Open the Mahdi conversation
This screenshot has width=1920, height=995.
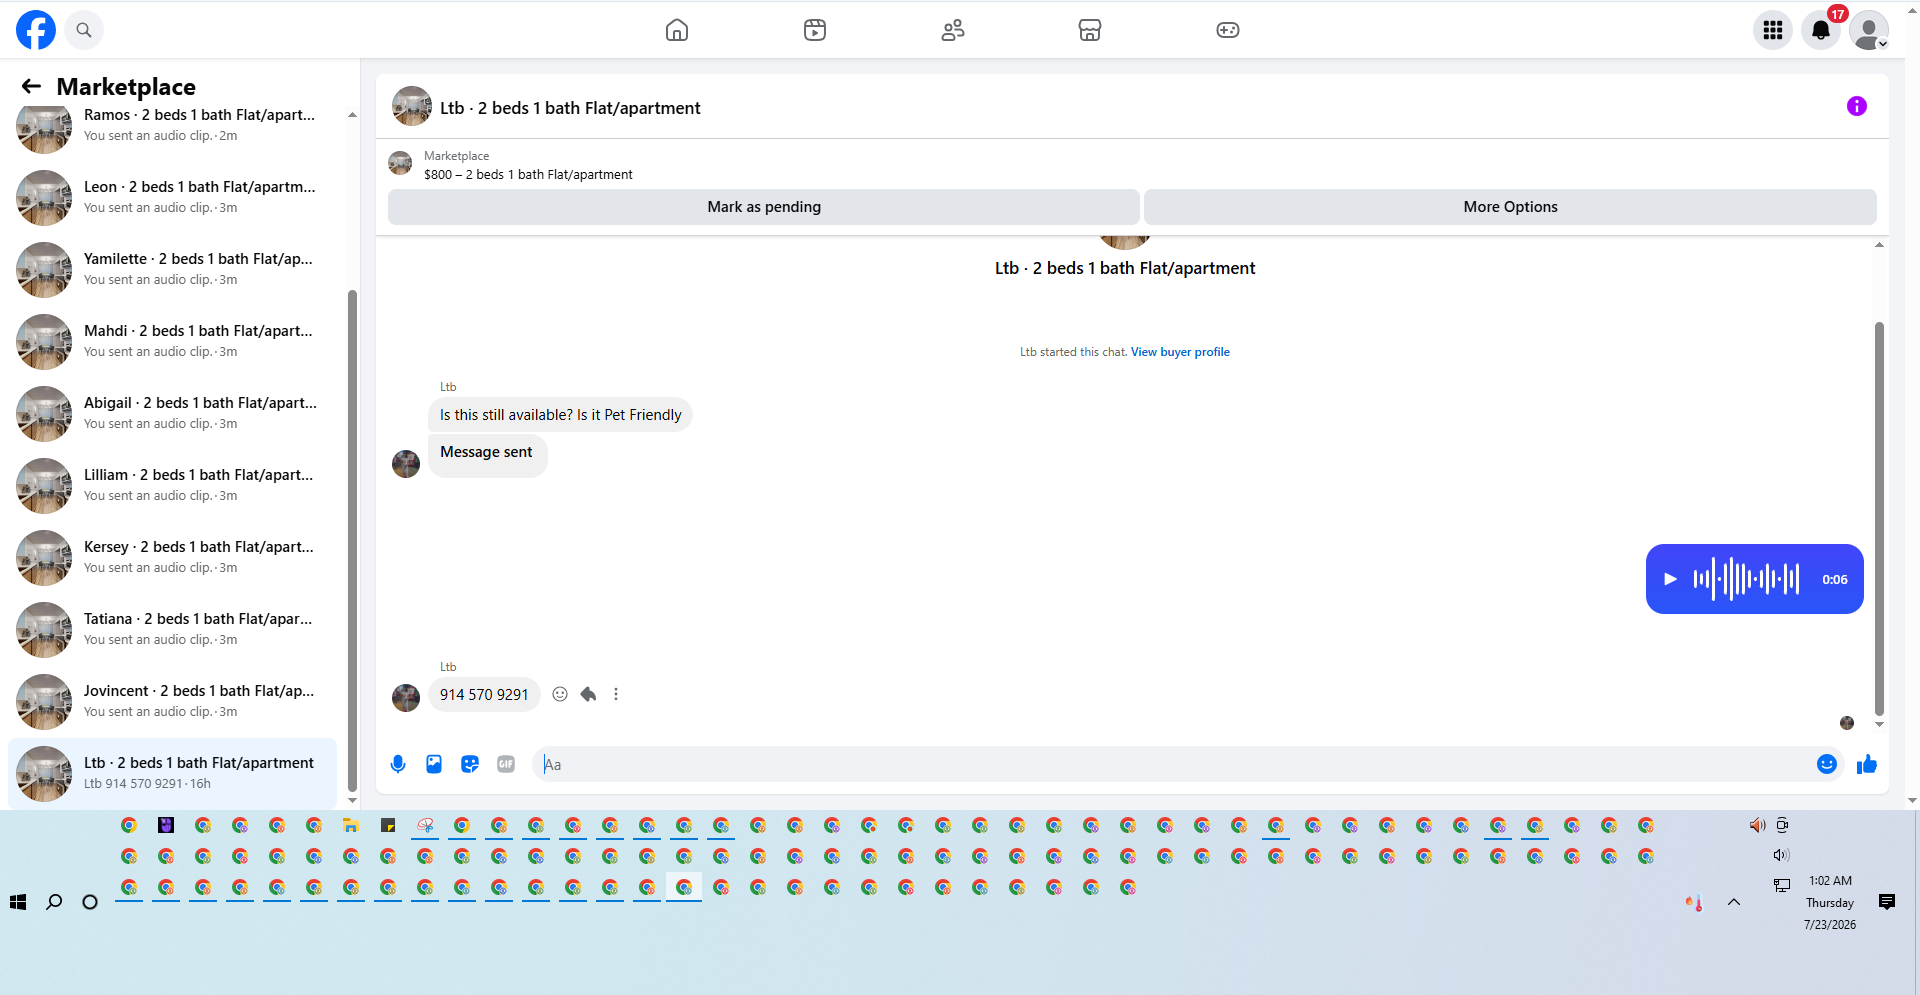click(x=172, y=342)
